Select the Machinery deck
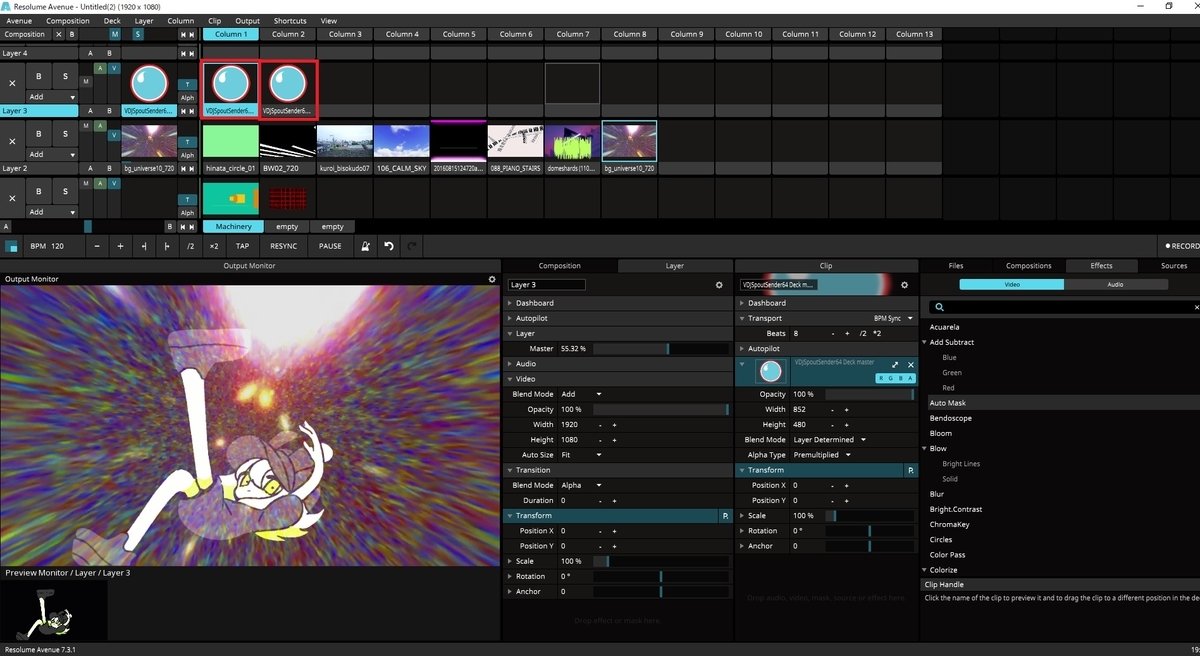Image resolution: width=1200 pixels, height=656 pixels. click(234, 227)
